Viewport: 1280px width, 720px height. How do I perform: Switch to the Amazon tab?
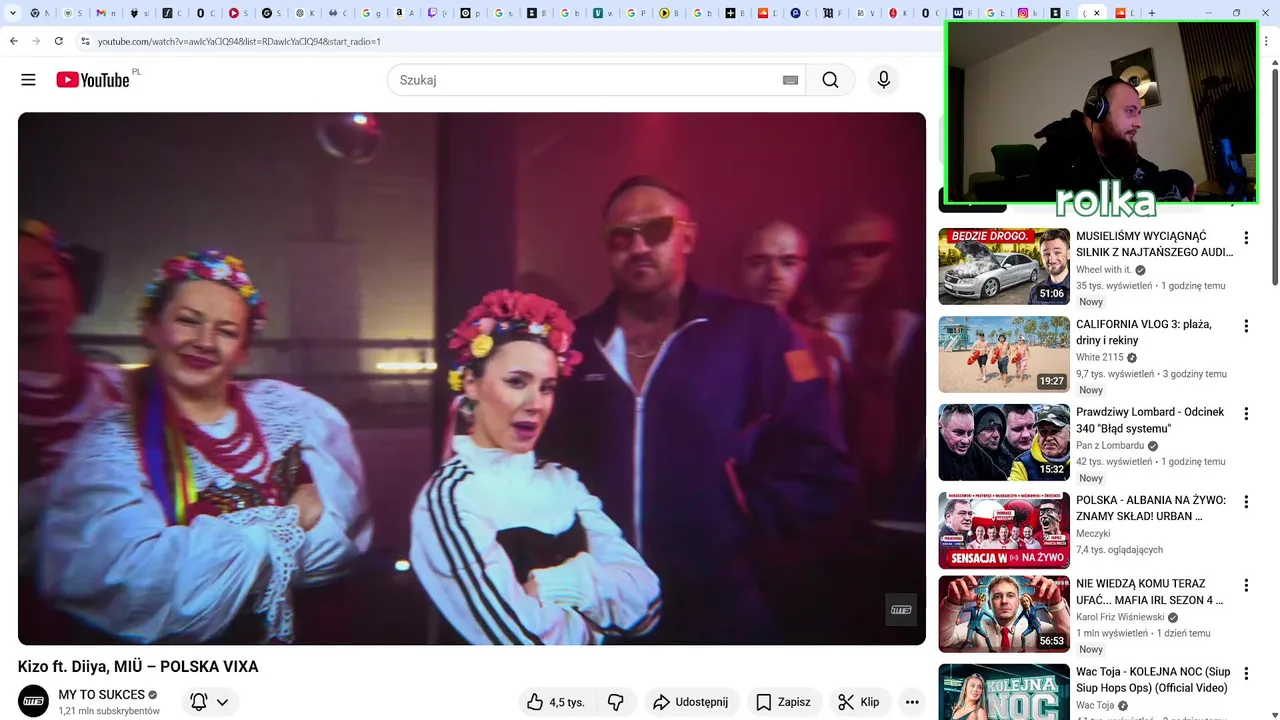point(404,13)
